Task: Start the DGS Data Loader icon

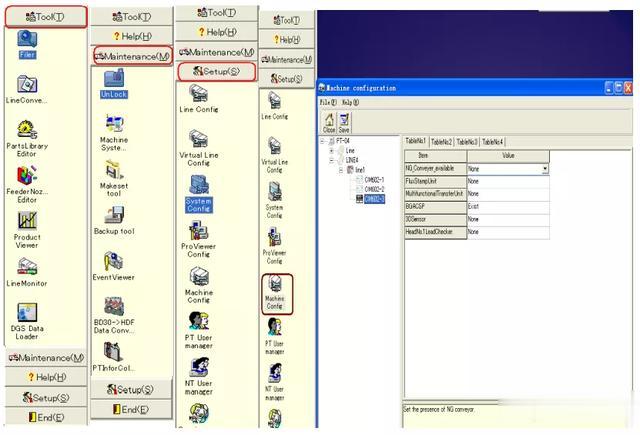Action: [x=27, y=322]
